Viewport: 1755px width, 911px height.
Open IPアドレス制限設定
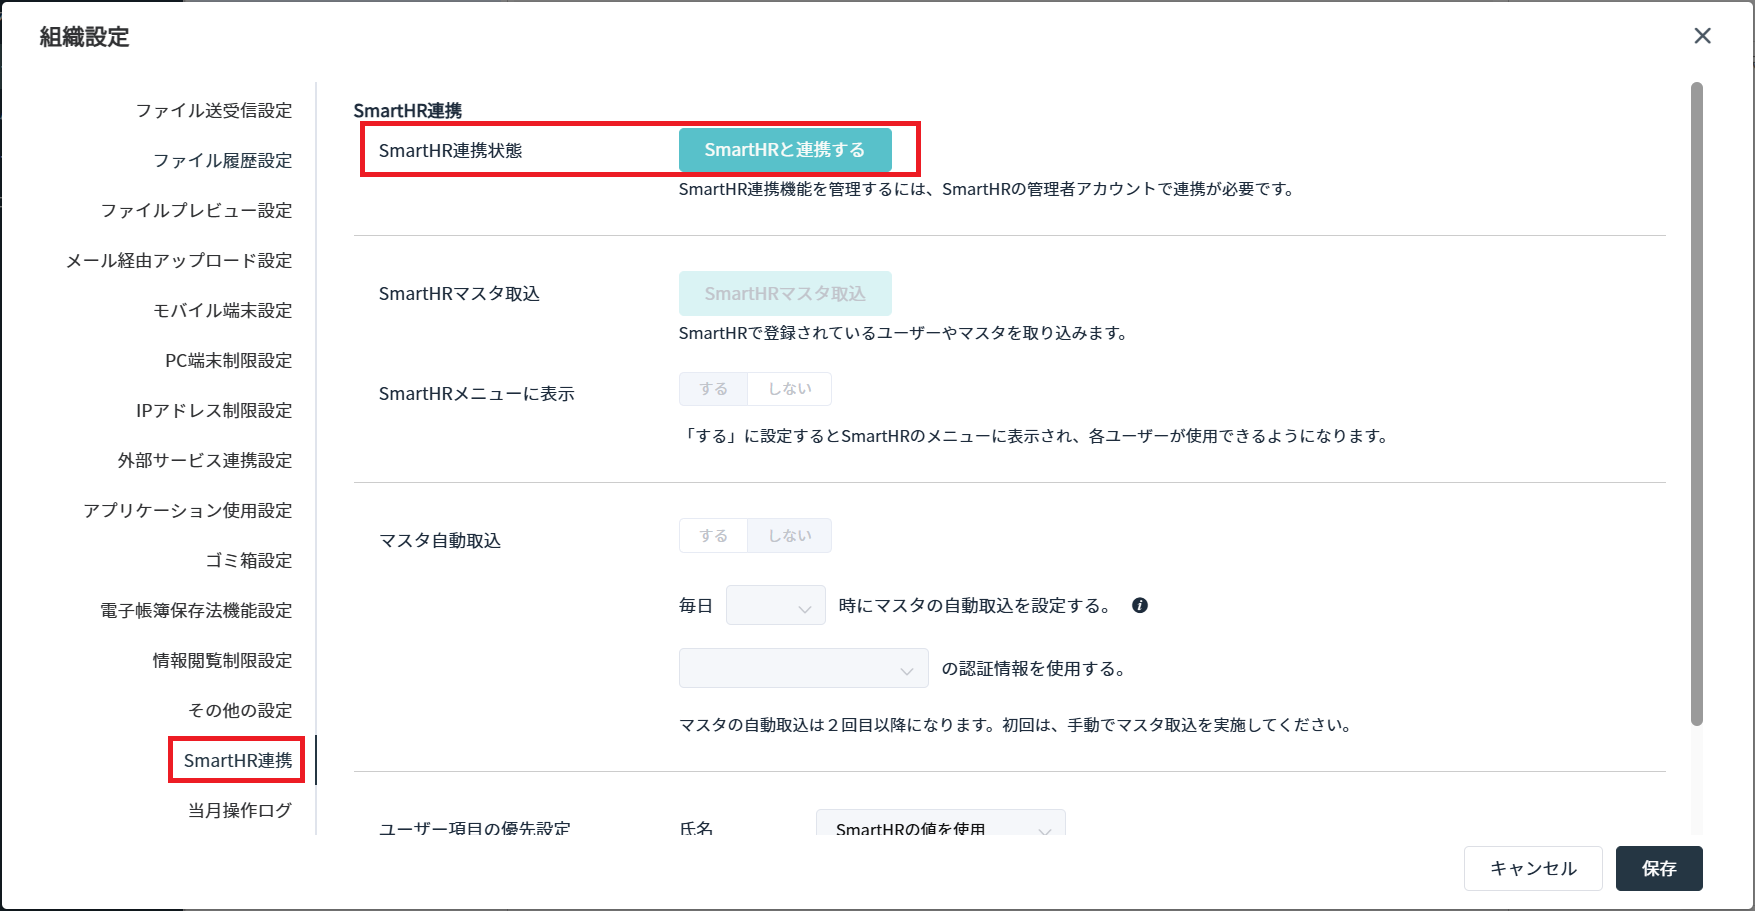tap(214, 410)
